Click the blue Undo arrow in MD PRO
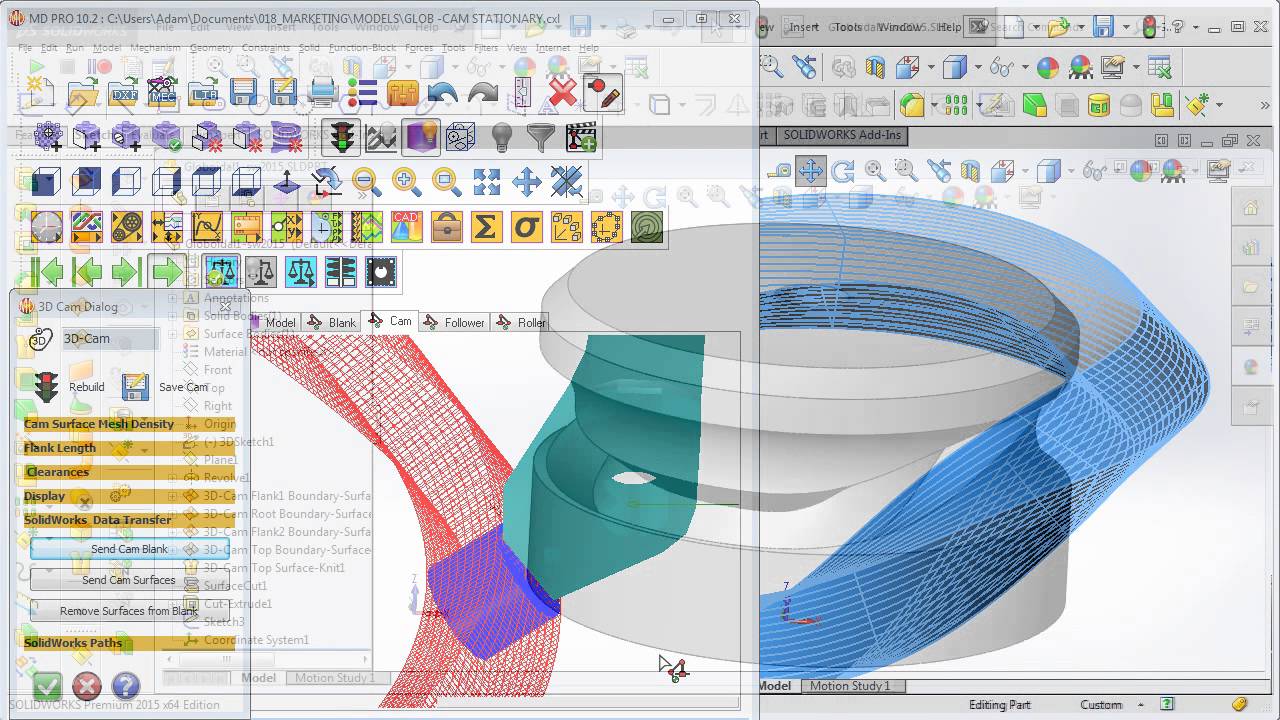The height and width of the screenshot is (720, 1280). [442, 95]
